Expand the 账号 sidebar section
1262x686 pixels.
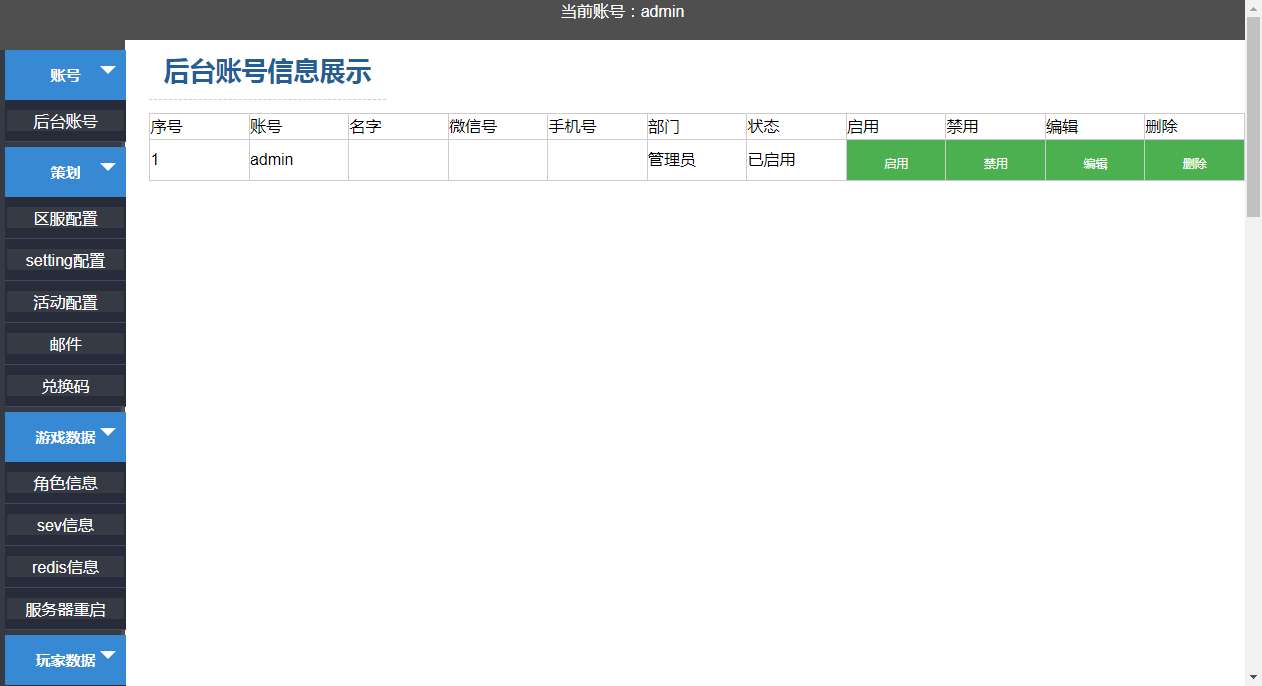click(64, 73)
